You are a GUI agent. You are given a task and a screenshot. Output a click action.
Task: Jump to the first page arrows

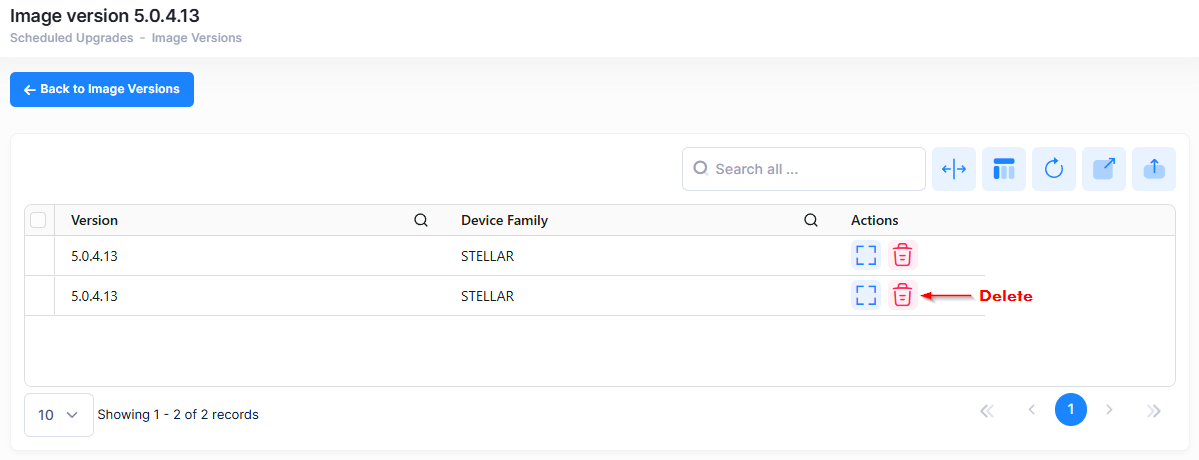[987, 410]
